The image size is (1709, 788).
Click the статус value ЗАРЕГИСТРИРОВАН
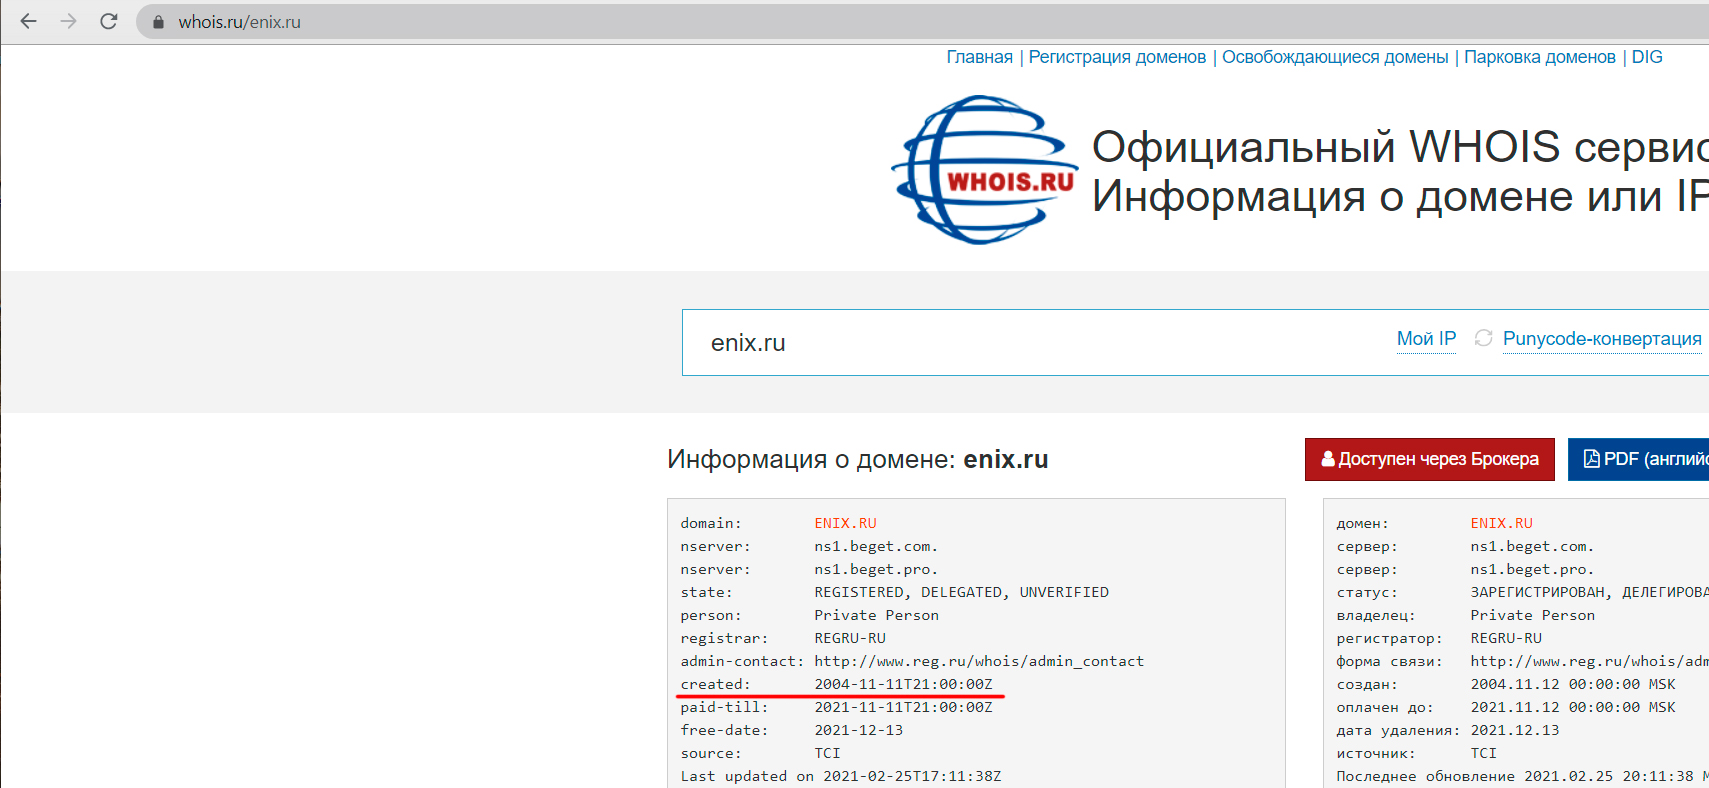click(1538, 592)
